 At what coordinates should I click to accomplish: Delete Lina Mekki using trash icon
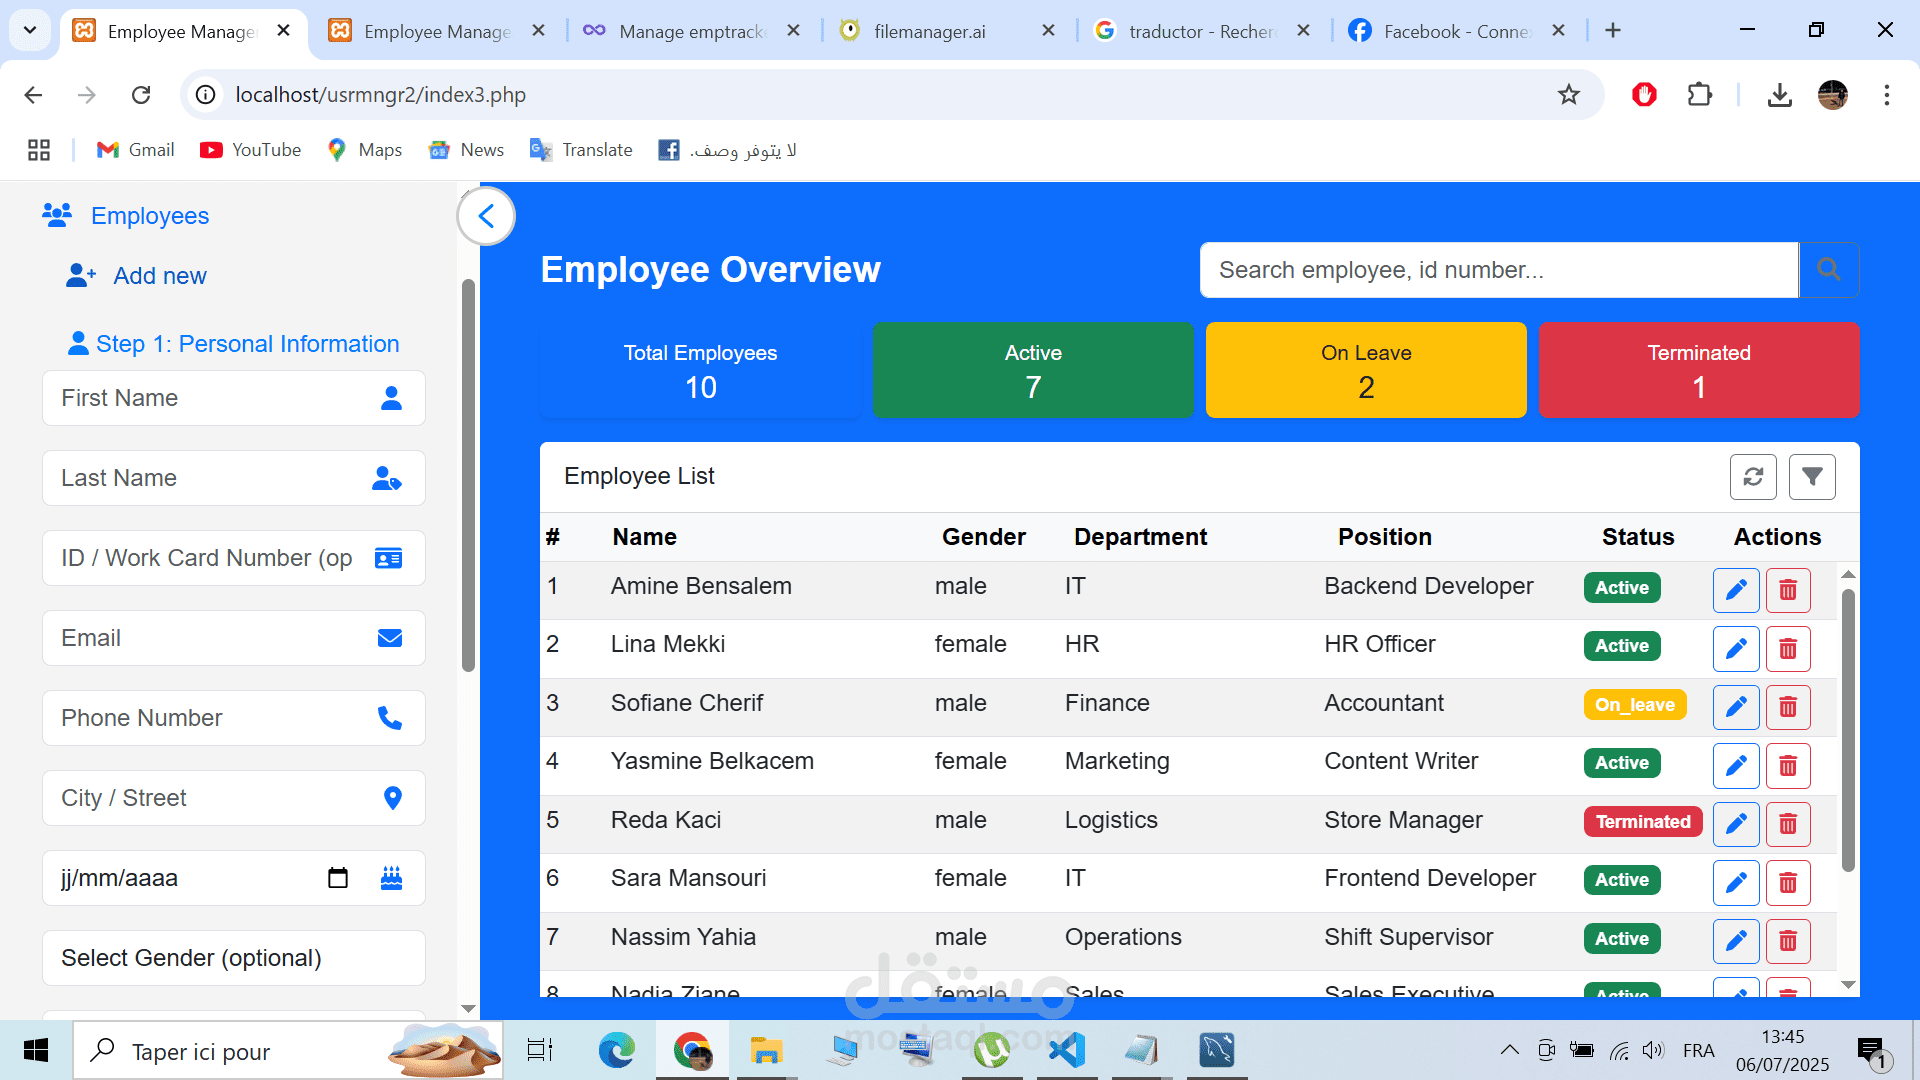point(1788,649)
